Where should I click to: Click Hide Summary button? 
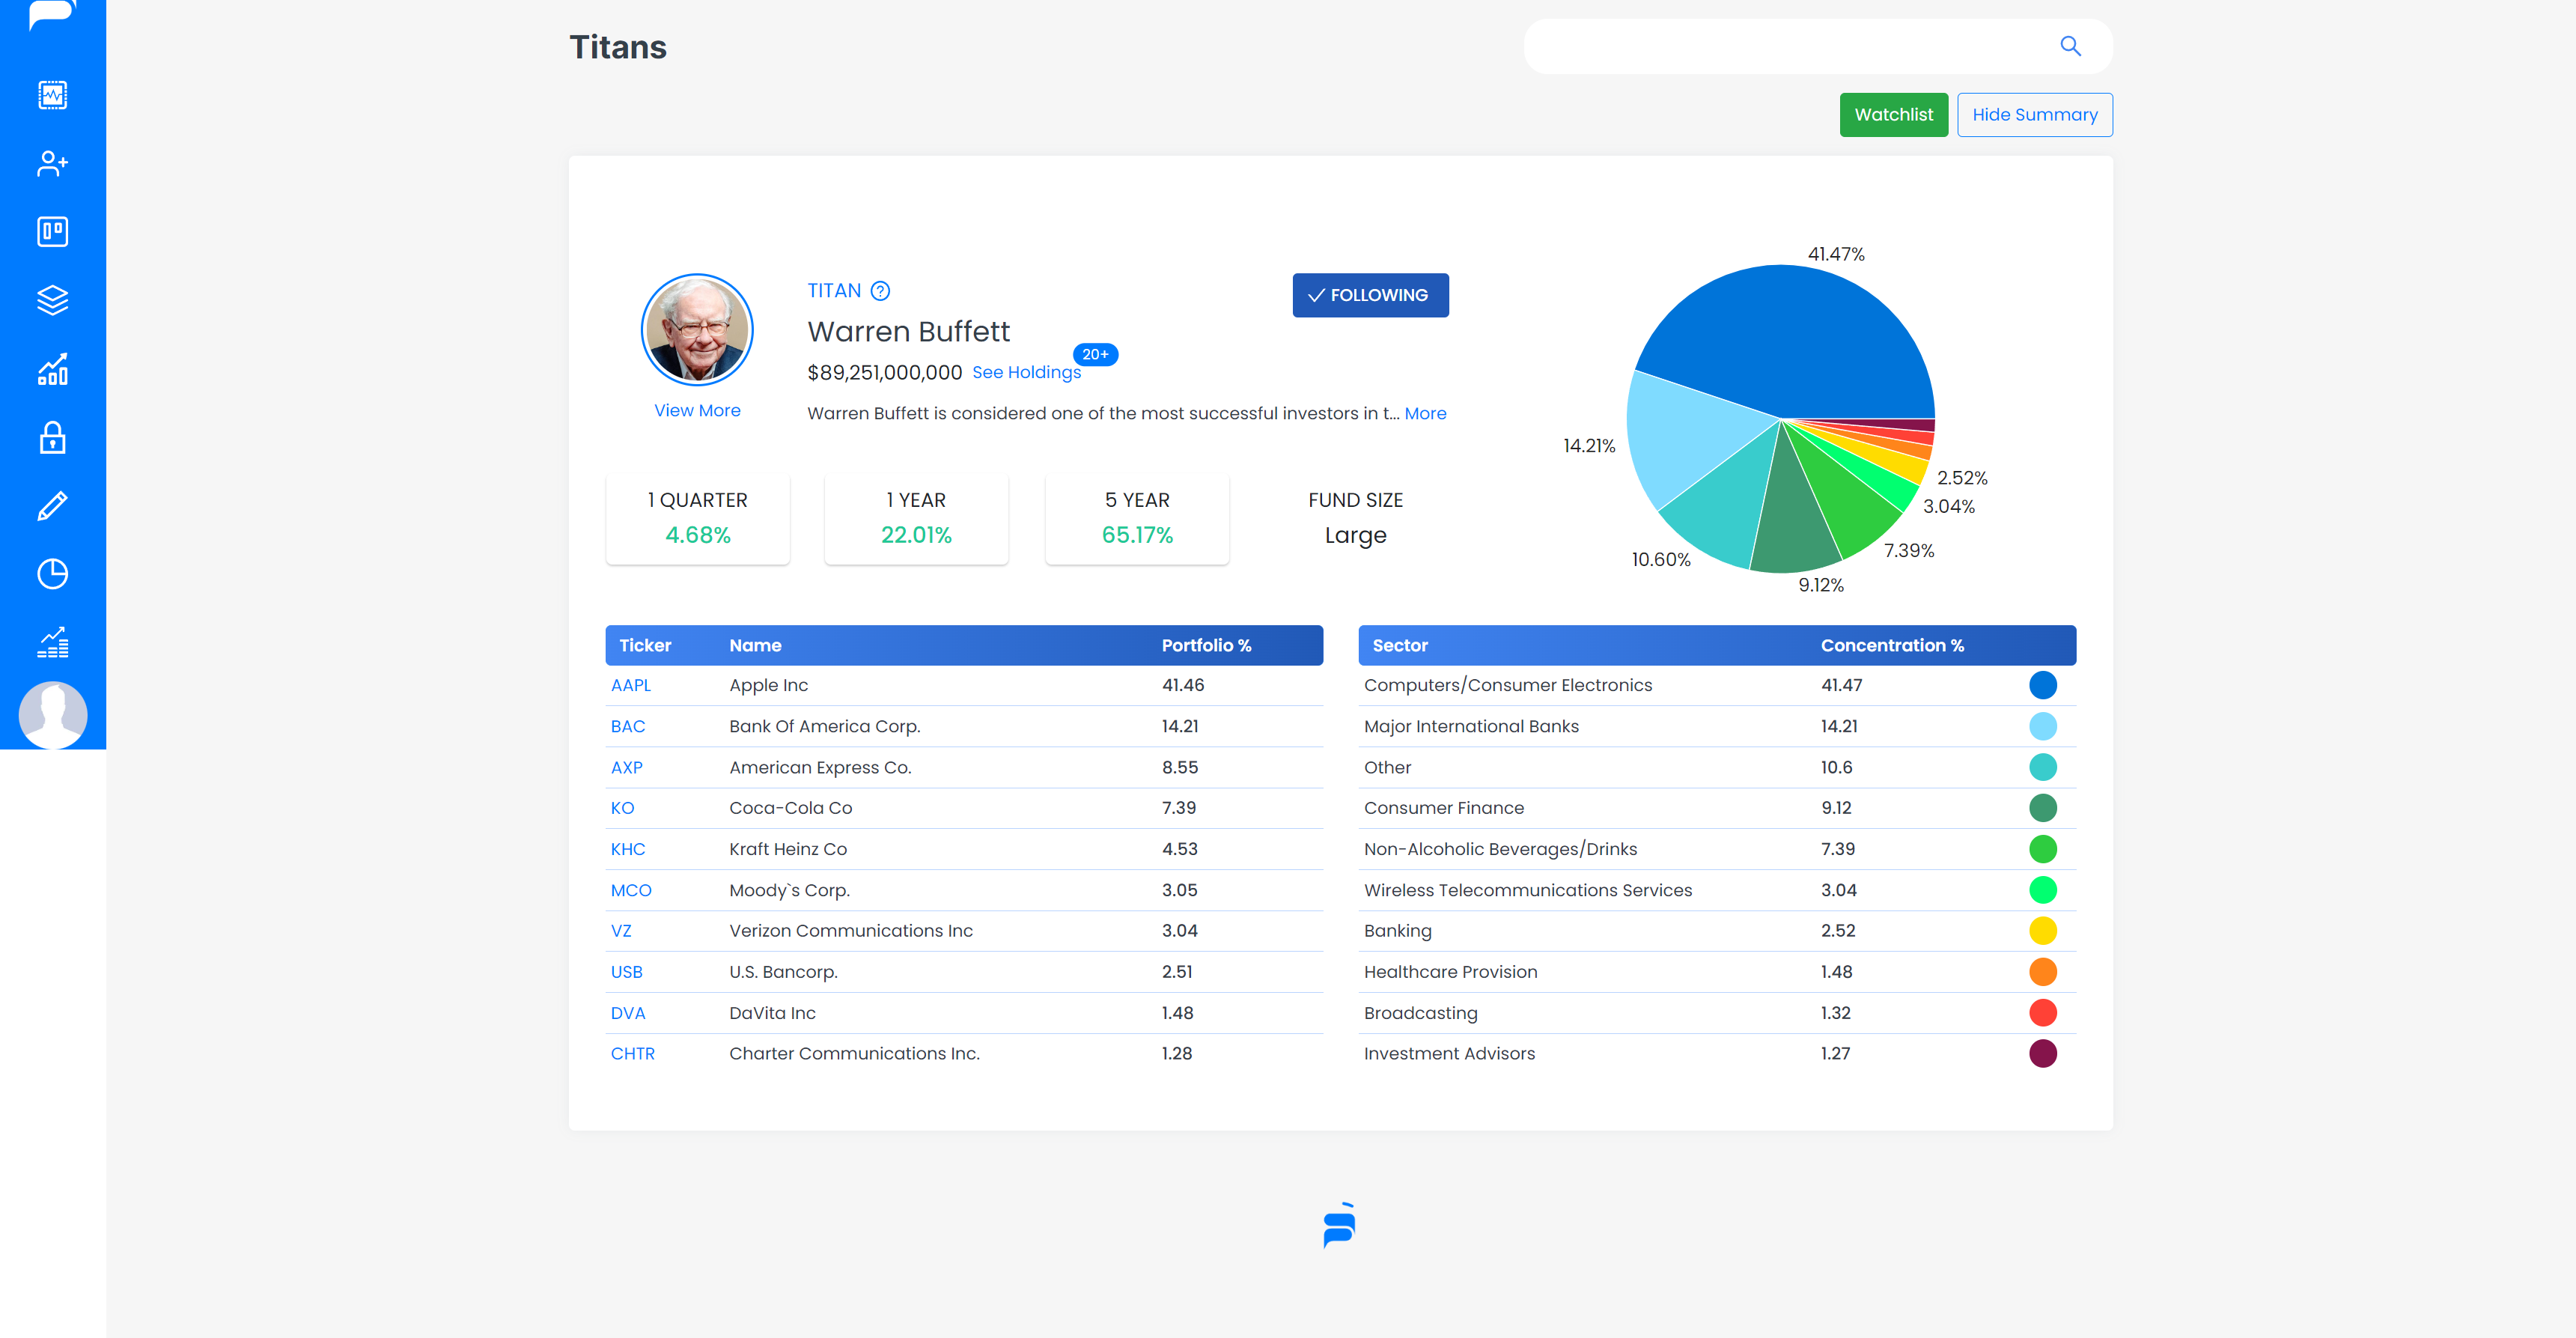pyautogui.click(x=2034, y=115)
